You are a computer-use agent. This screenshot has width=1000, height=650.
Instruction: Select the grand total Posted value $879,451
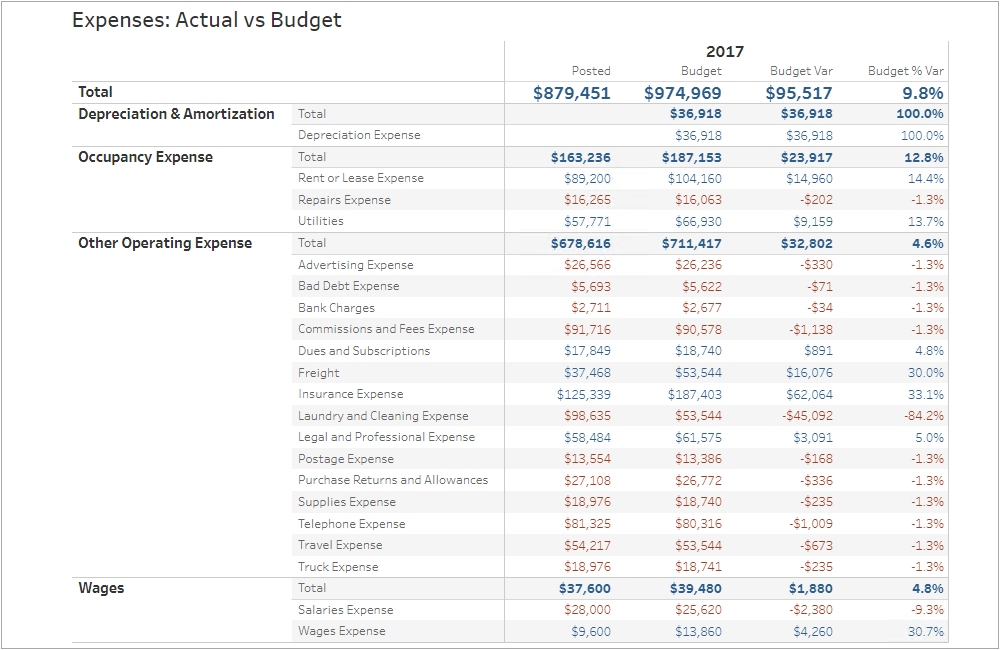click(571, 93)
